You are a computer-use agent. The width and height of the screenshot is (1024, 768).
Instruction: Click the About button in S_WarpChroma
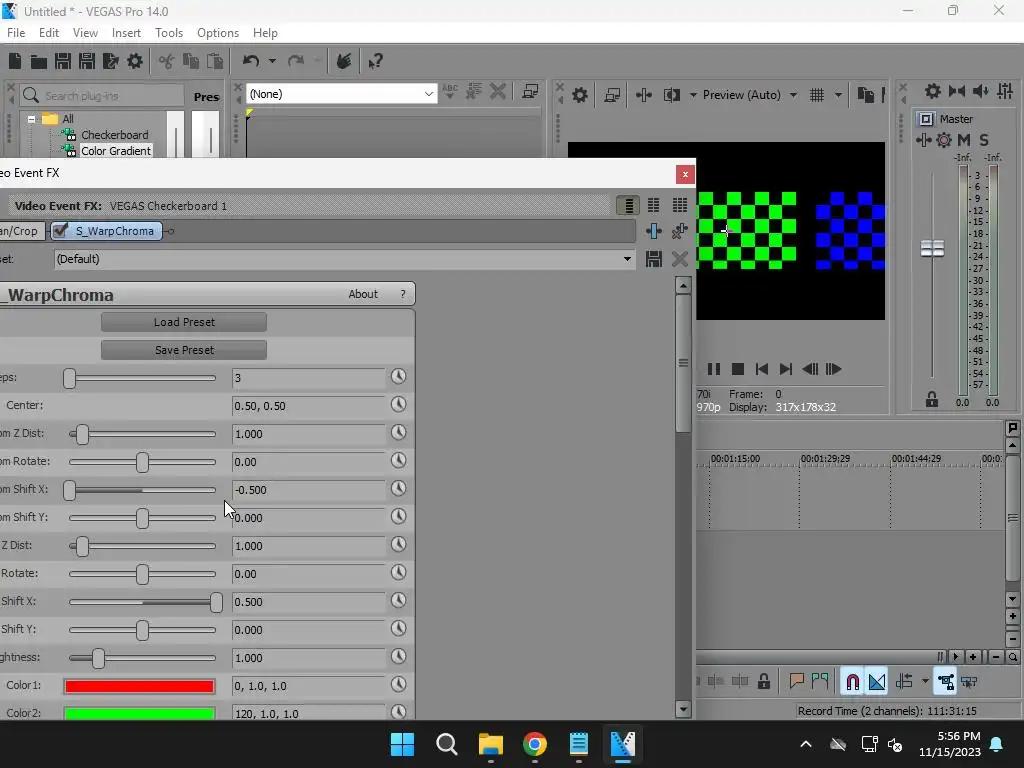363,294
